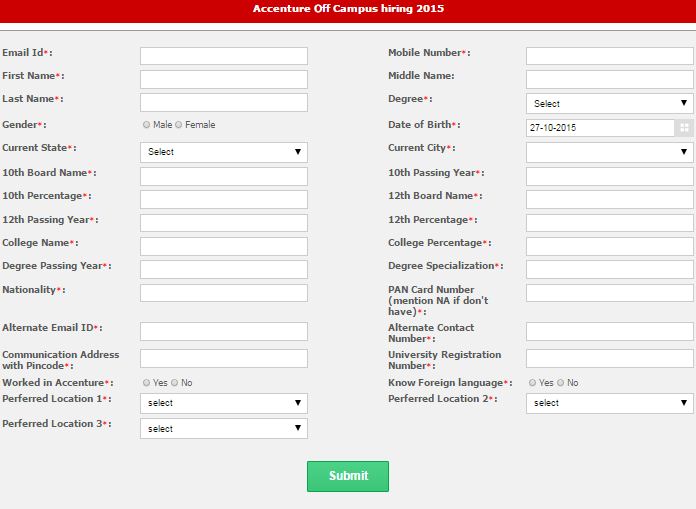Choose Yes for Know Foreign language
696x509 pixels.
click(532, 383)
